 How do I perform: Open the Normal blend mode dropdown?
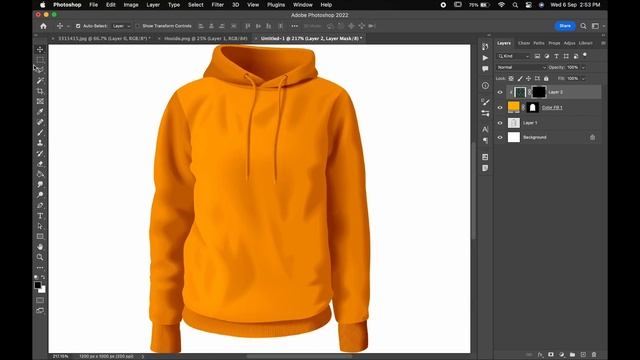(521, 67)
